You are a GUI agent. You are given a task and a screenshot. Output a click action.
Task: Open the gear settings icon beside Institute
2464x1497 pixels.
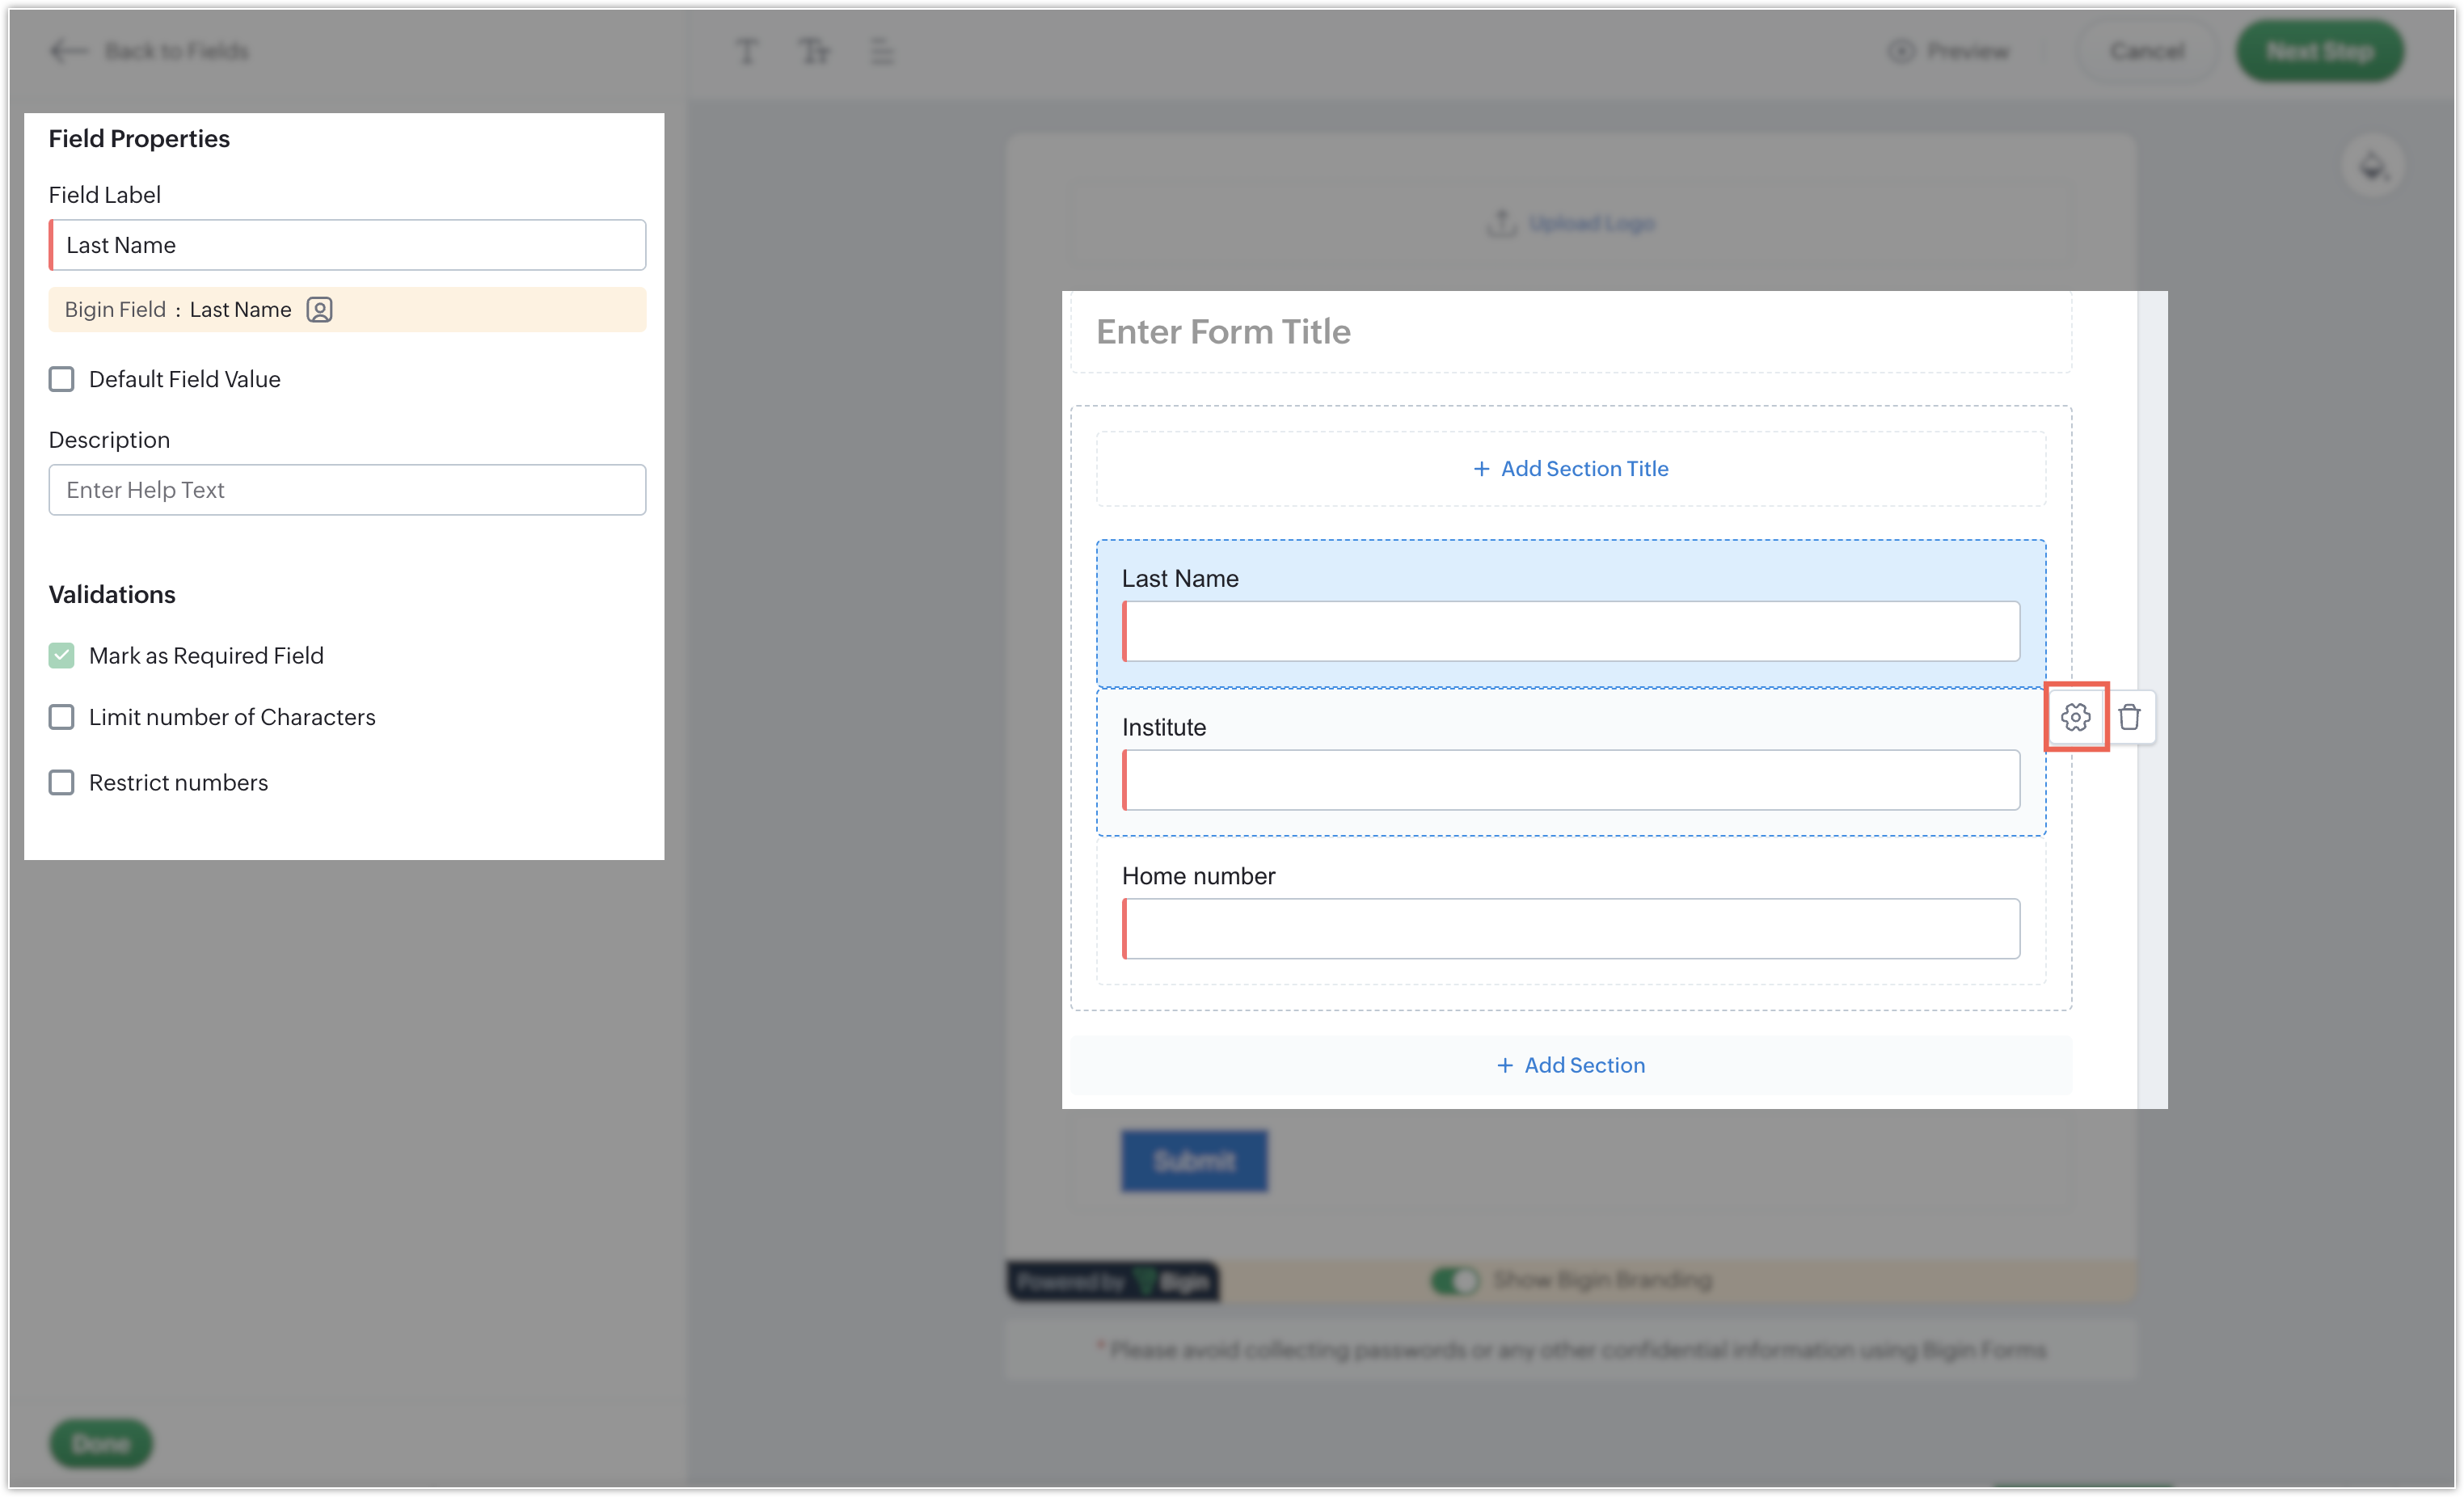coord(2075,717)
